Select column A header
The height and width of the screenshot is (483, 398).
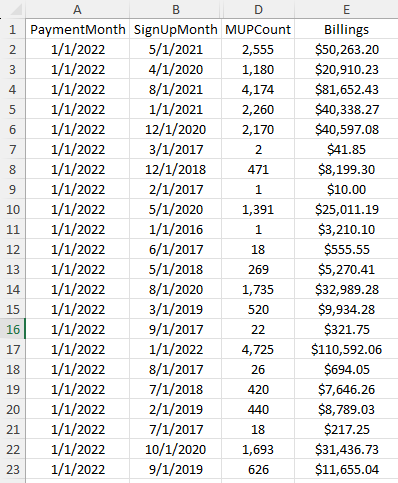click(x=77, y=10)
